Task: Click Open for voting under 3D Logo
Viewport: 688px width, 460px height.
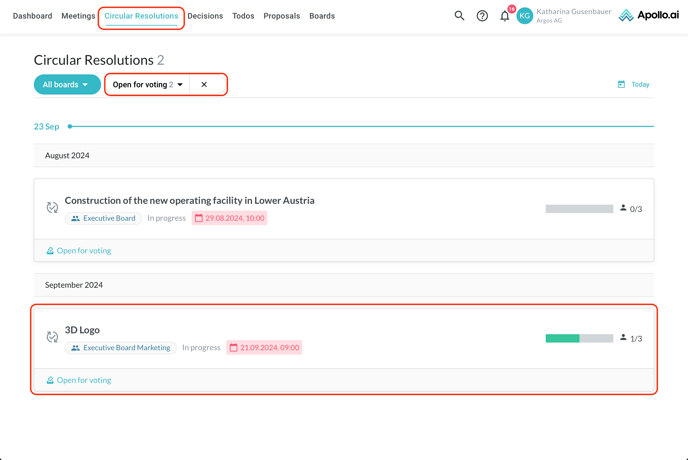Action: (84, 380)
